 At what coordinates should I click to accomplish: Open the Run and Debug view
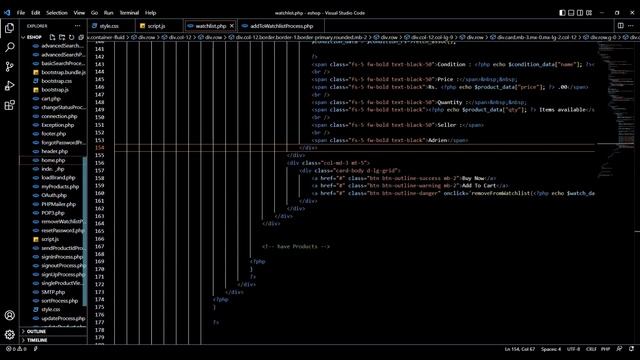coord(9,86)
